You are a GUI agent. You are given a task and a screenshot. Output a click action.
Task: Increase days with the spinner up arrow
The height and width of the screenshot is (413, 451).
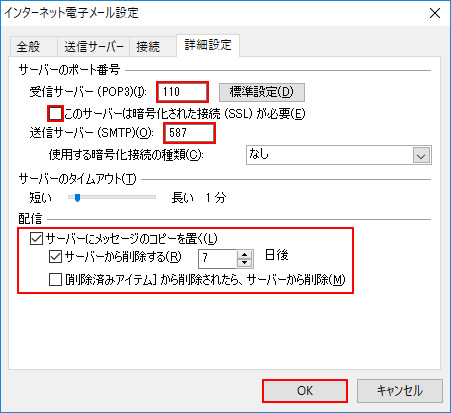click(245, 255)
